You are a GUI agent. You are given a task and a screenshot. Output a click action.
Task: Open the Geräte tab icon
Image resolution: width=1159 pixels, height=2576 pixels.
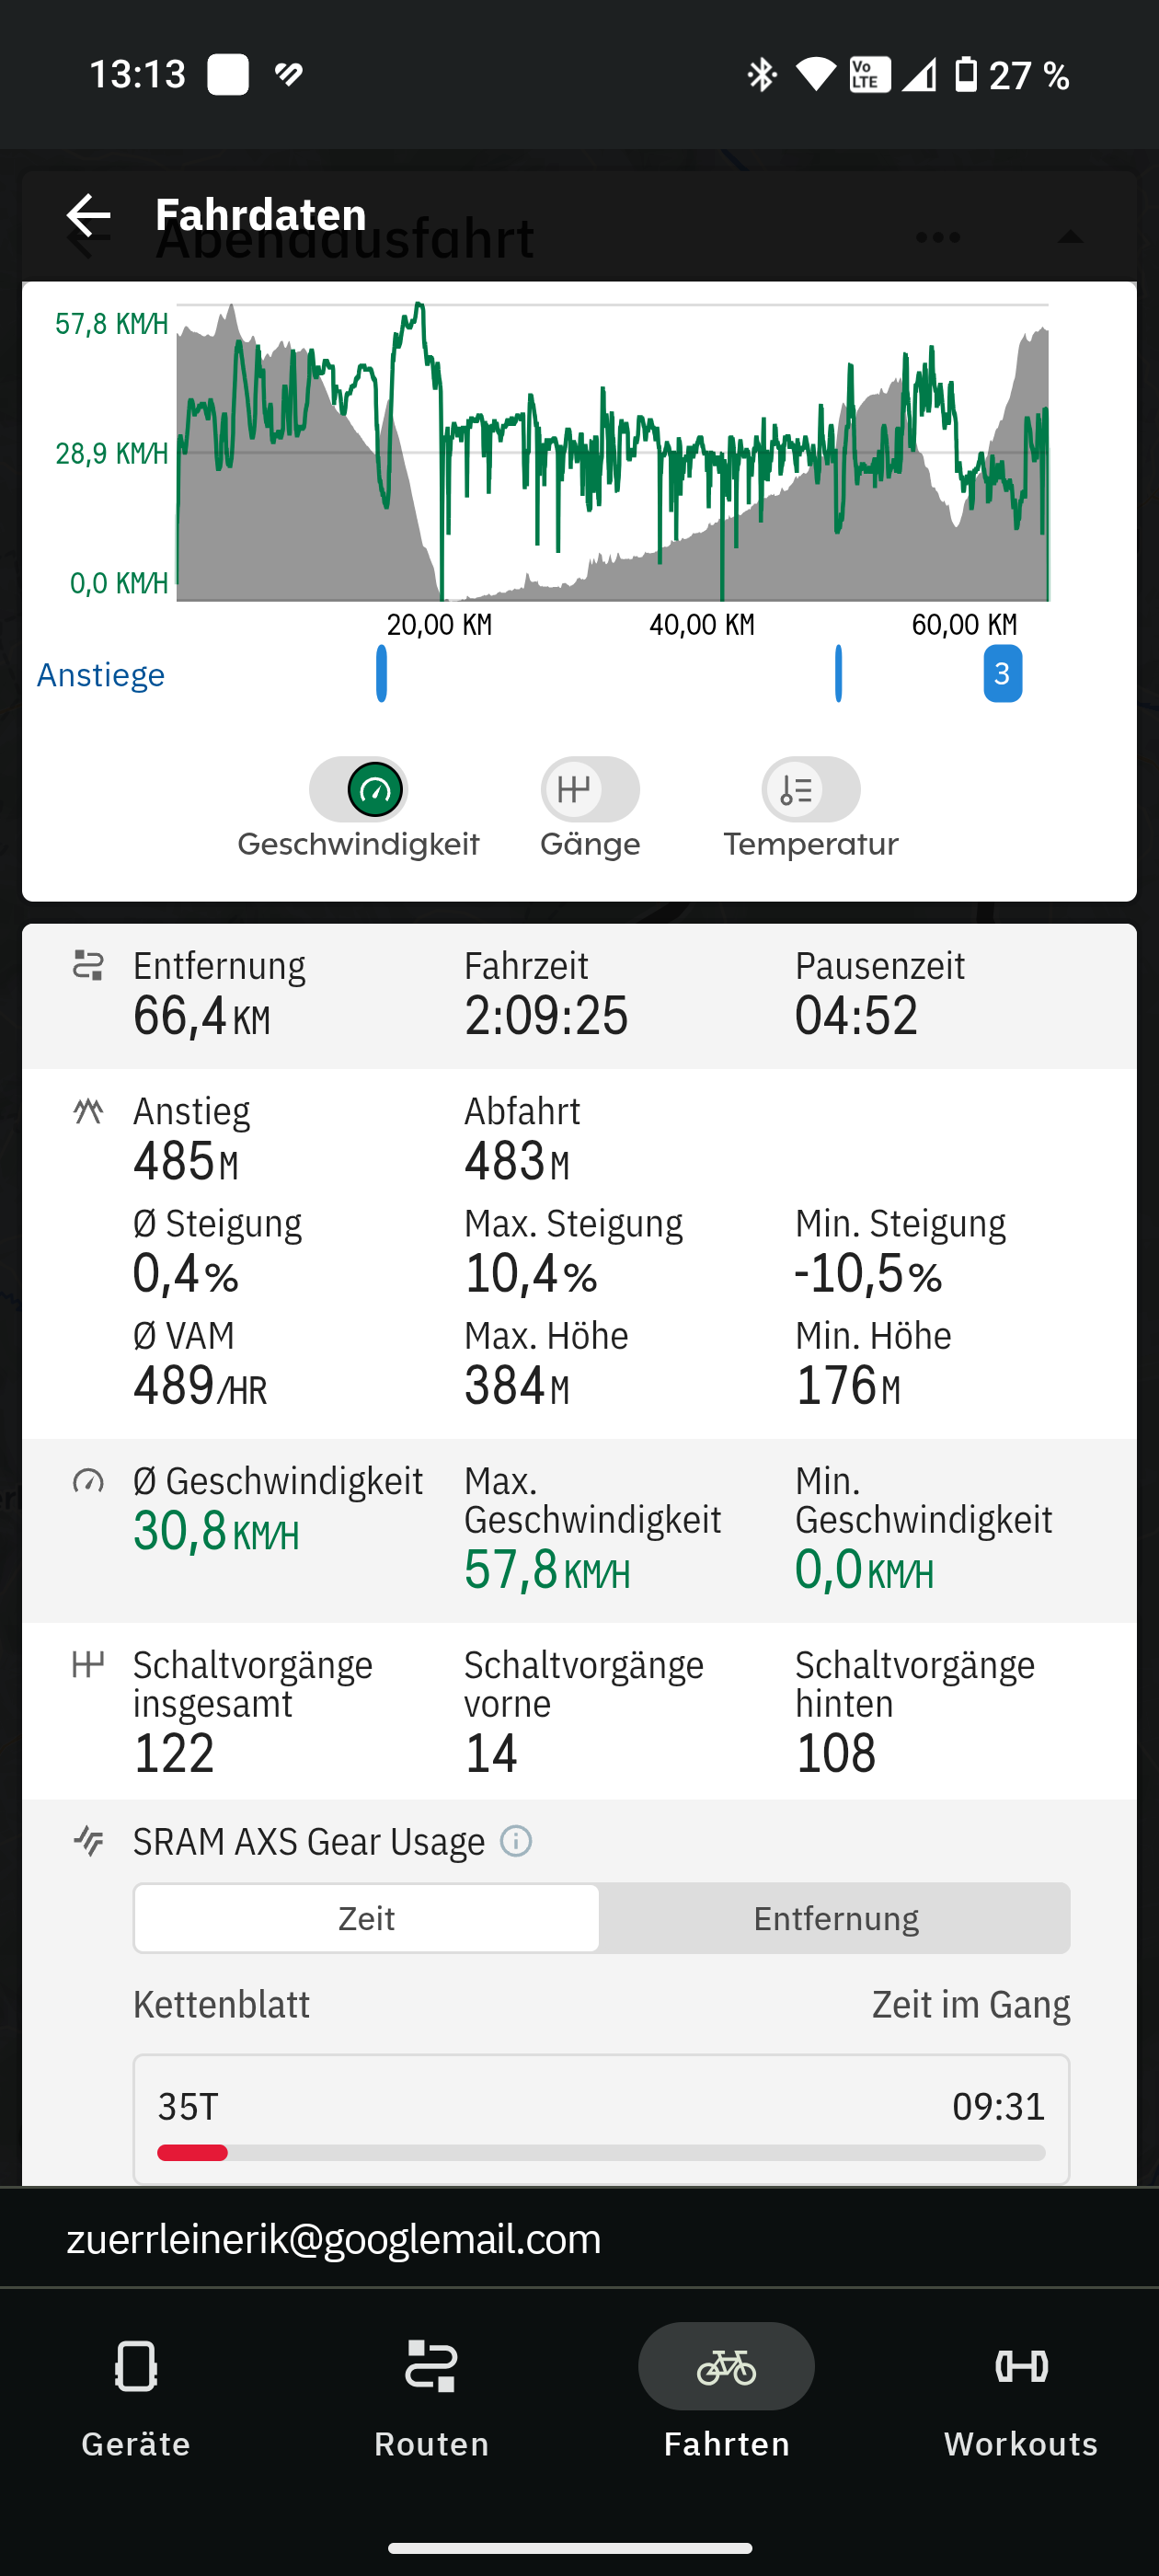[x=136, y=2366]
